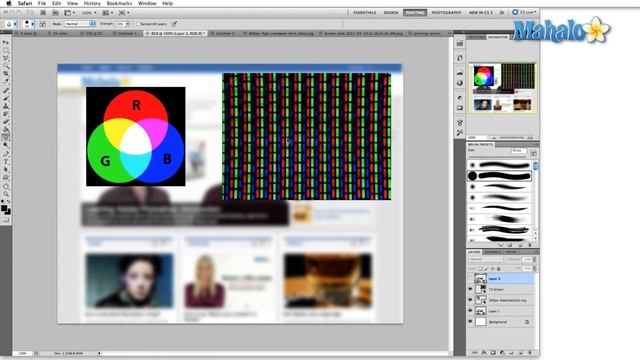The height and width of the screenshot is (360, 640).
Task: Show the Layer 3 layer visibility
Action: [x=470, y=278]
